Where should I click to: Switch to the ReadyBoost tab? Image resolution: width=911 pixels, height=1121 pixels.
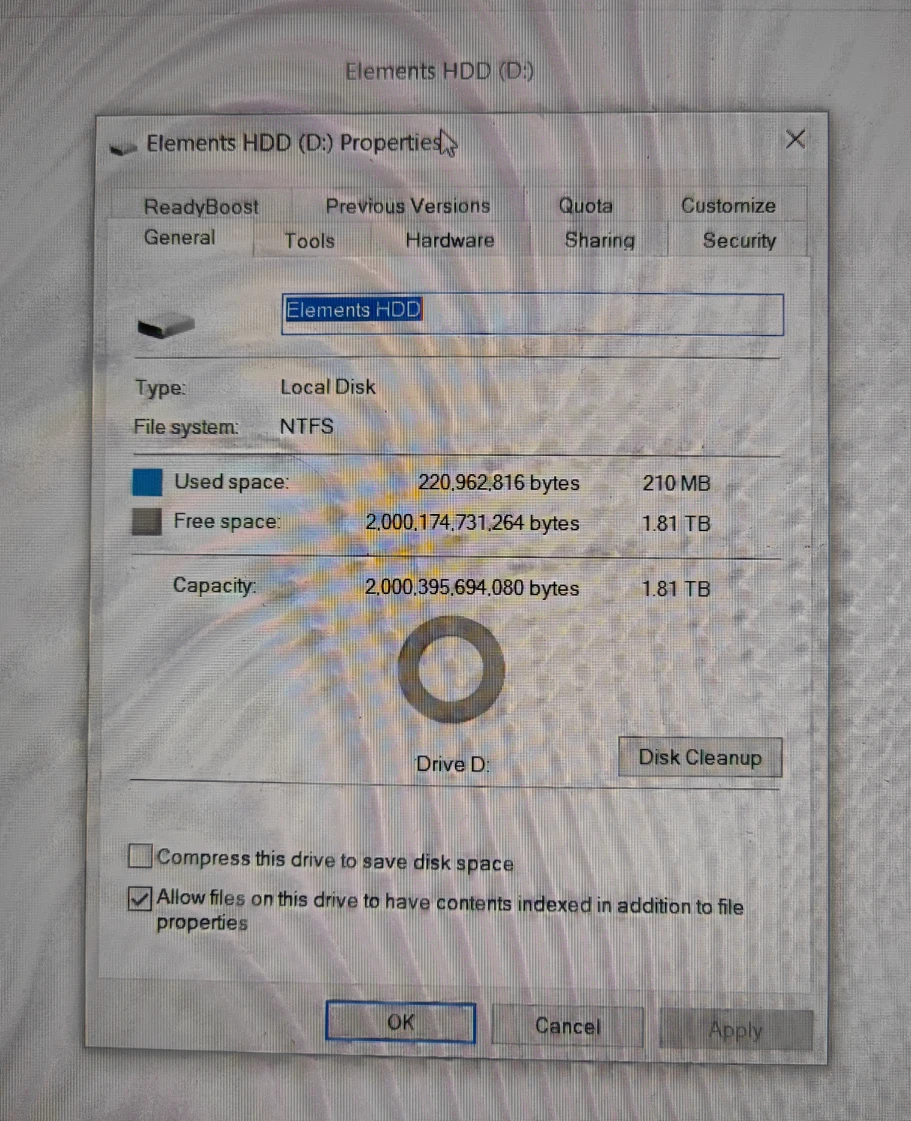pos(201,207)
